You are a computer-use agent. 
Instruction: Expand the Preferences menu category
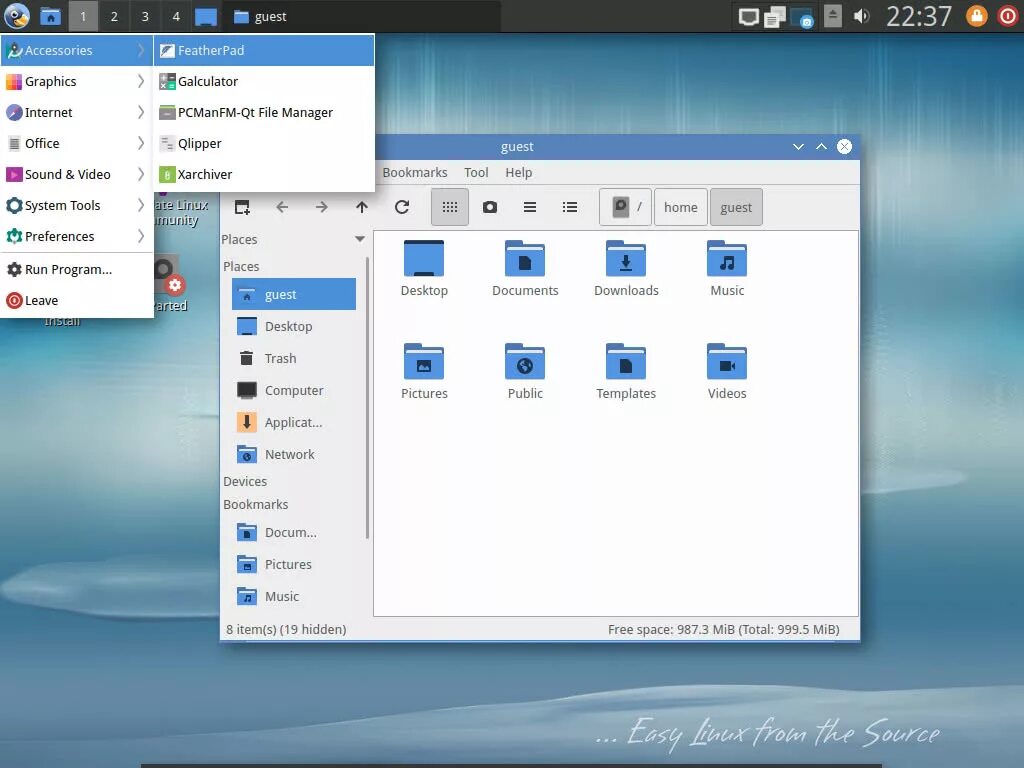(76, 236)
